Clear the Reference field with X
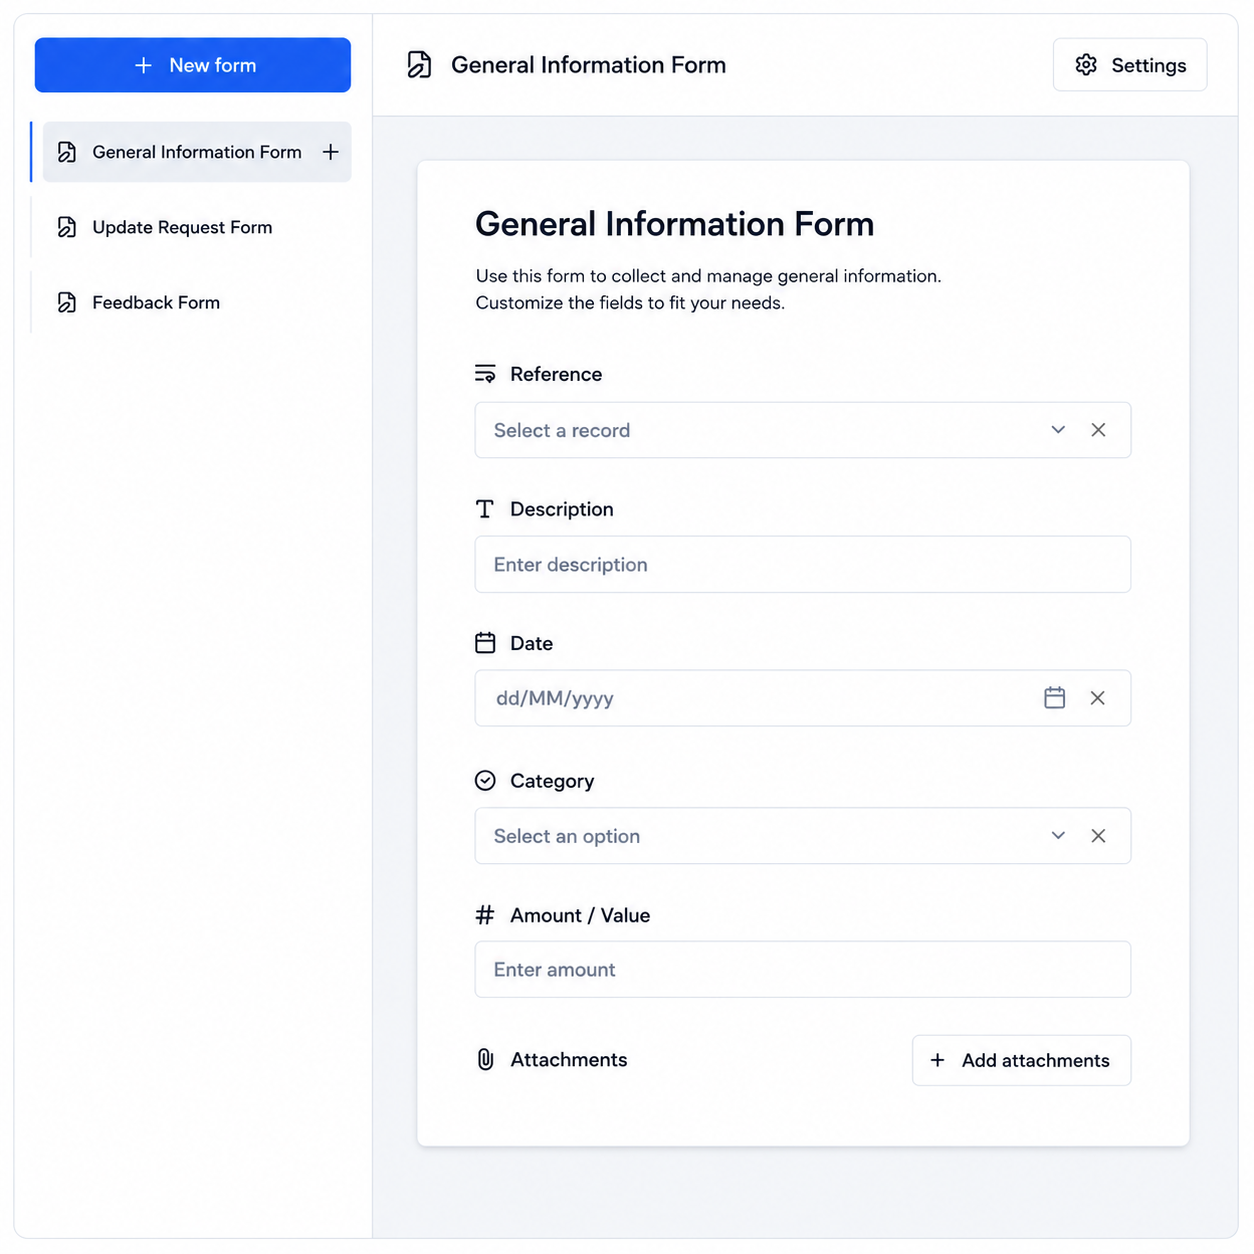Viewport: 1254px width, 1254px height. [1098, 430]
